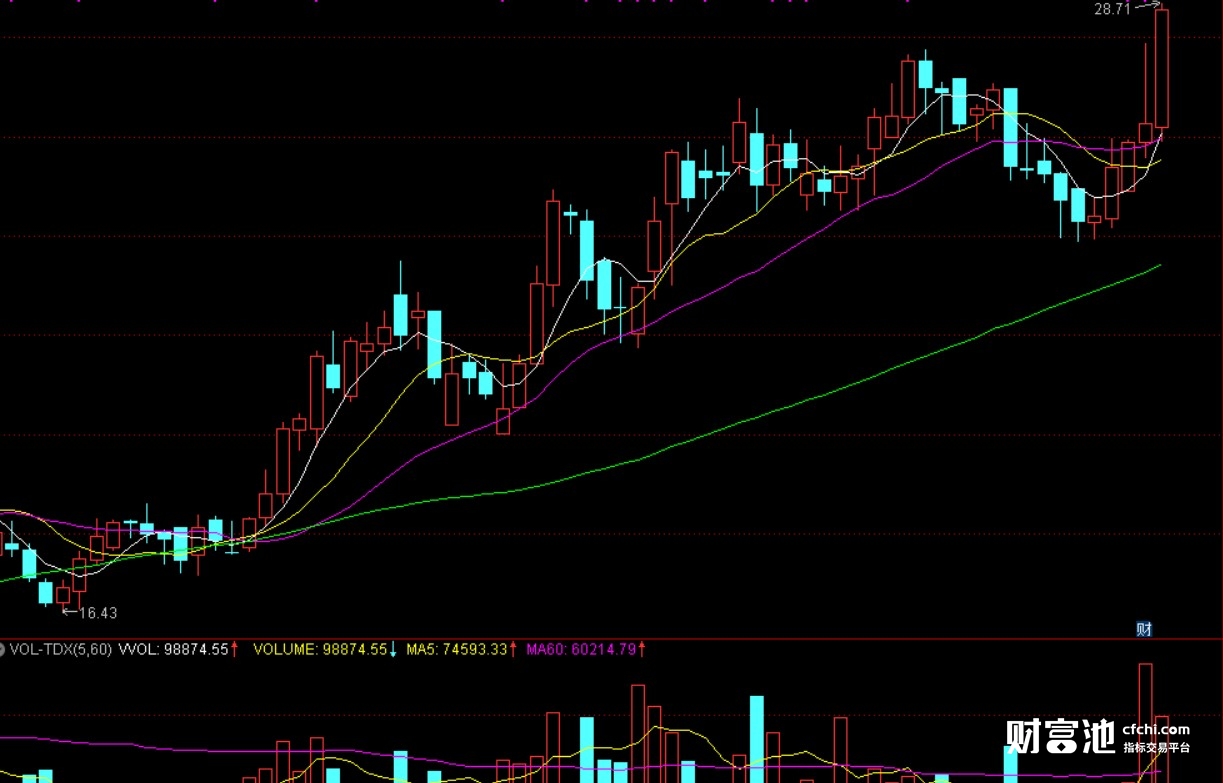Image resolution: width=1223 pixels, height=783 pixels.
Task: Click the tall red candlestick reaching 28.71
Action: 1161,68
